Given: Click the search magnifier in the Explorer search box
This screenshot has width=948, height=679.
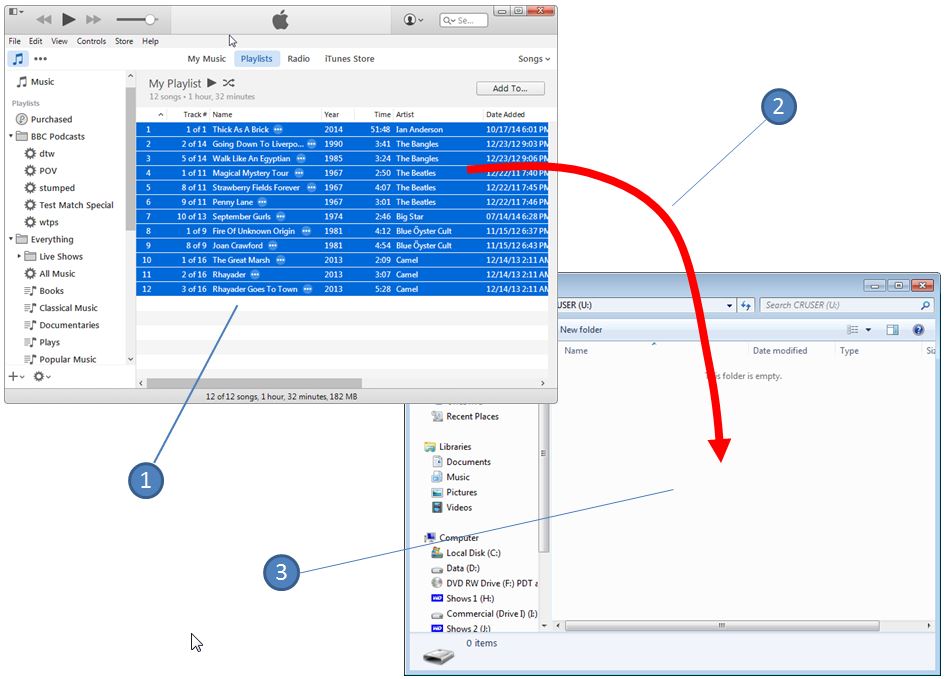Looking at the screenshot, I should pyautogui.click(x=925, y=305).
